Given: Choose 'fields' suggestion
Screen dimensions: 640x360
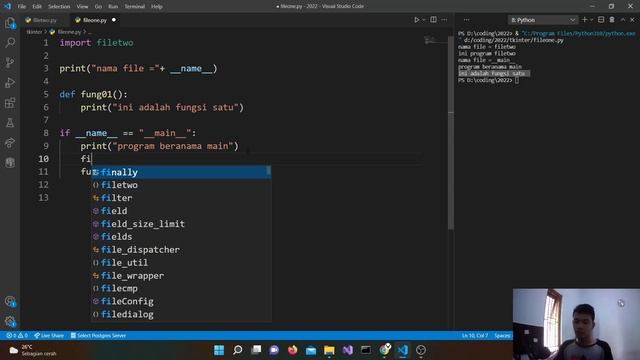Looking at the screenshot, I should (x=181, y=237).
